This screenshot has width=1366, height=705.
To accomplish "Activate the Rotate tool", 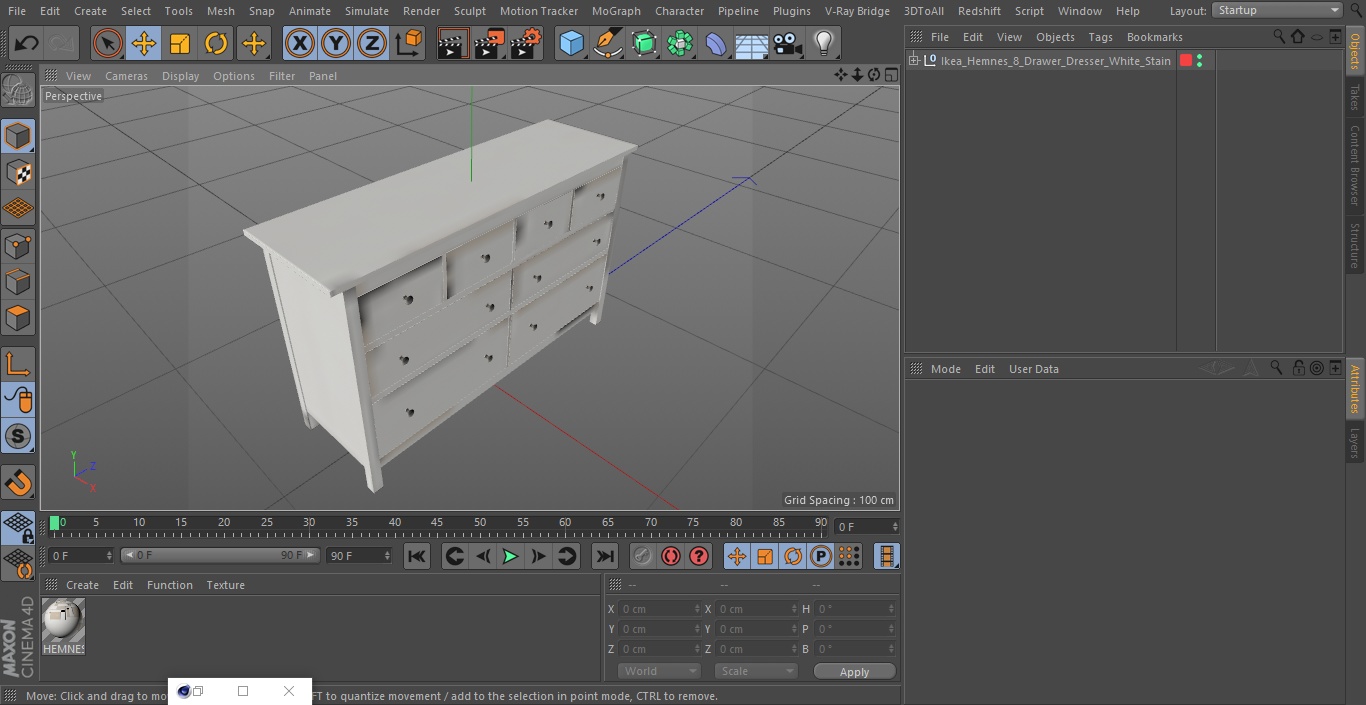I will tap(216, 43).
